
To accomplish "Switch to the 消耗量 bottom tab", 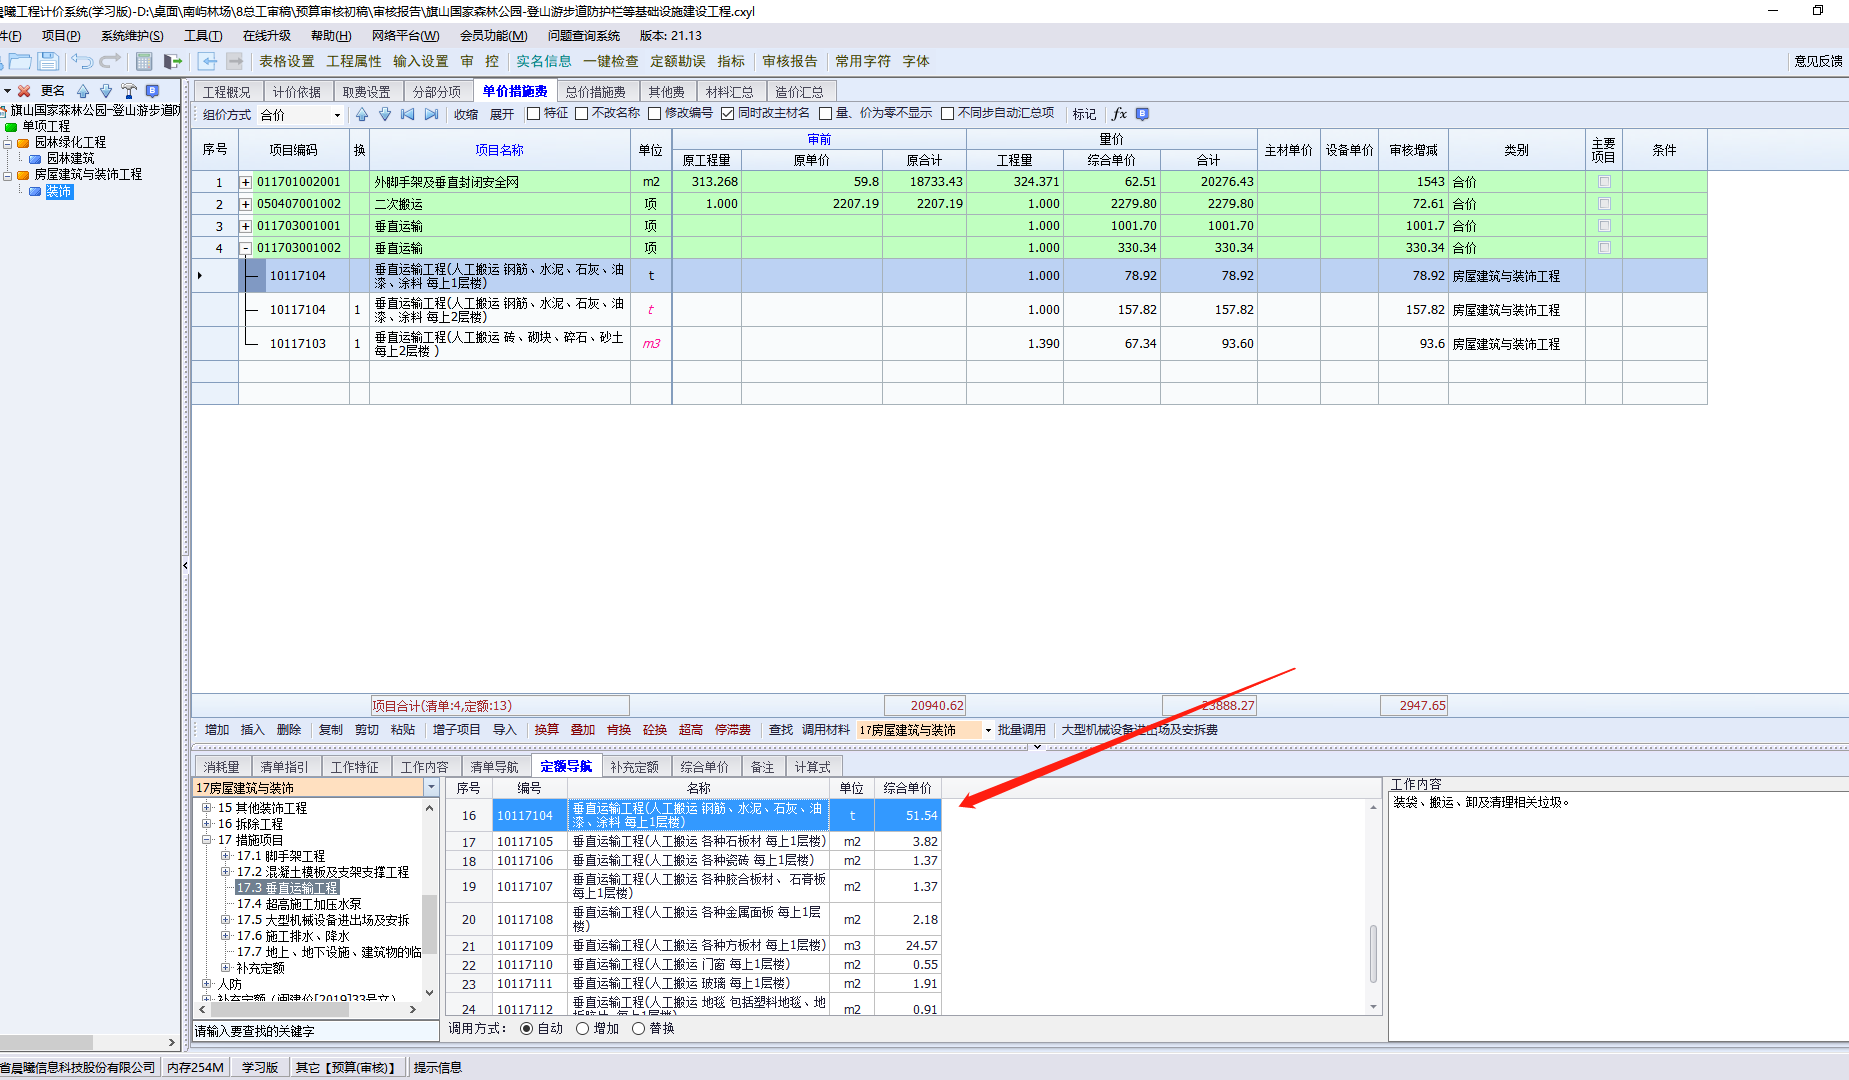I will coord(222,767).
